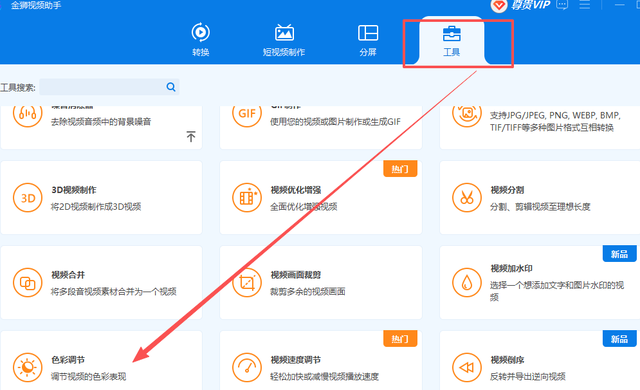Open the 3D视频制作 icon

tap(27, 198)
